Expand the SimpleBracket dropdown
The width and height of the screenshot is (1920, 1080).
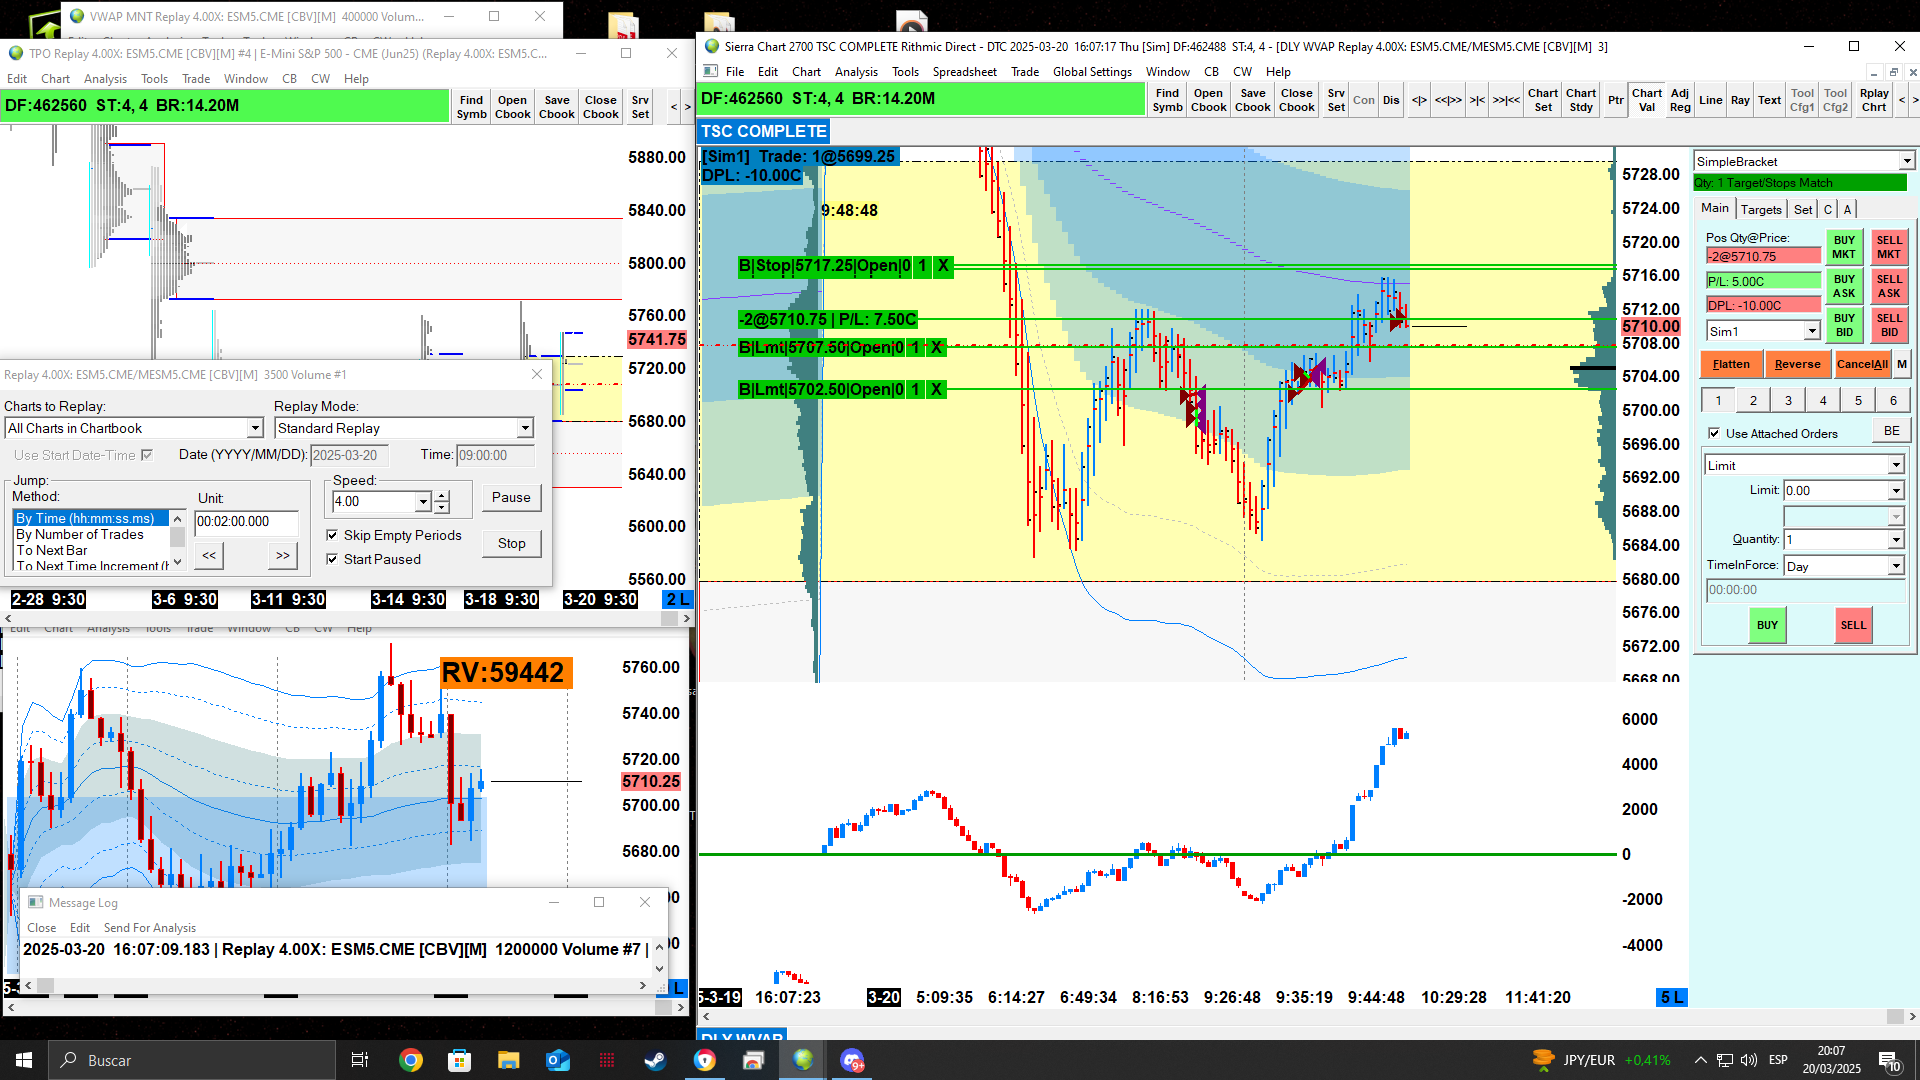click(x=1906, y=161)
